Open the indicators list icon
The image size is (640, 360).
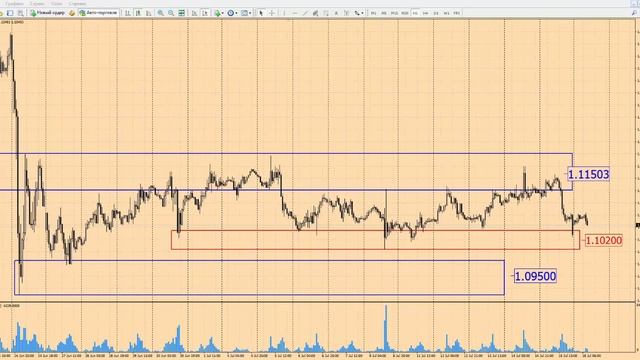(x=218, y=13)
